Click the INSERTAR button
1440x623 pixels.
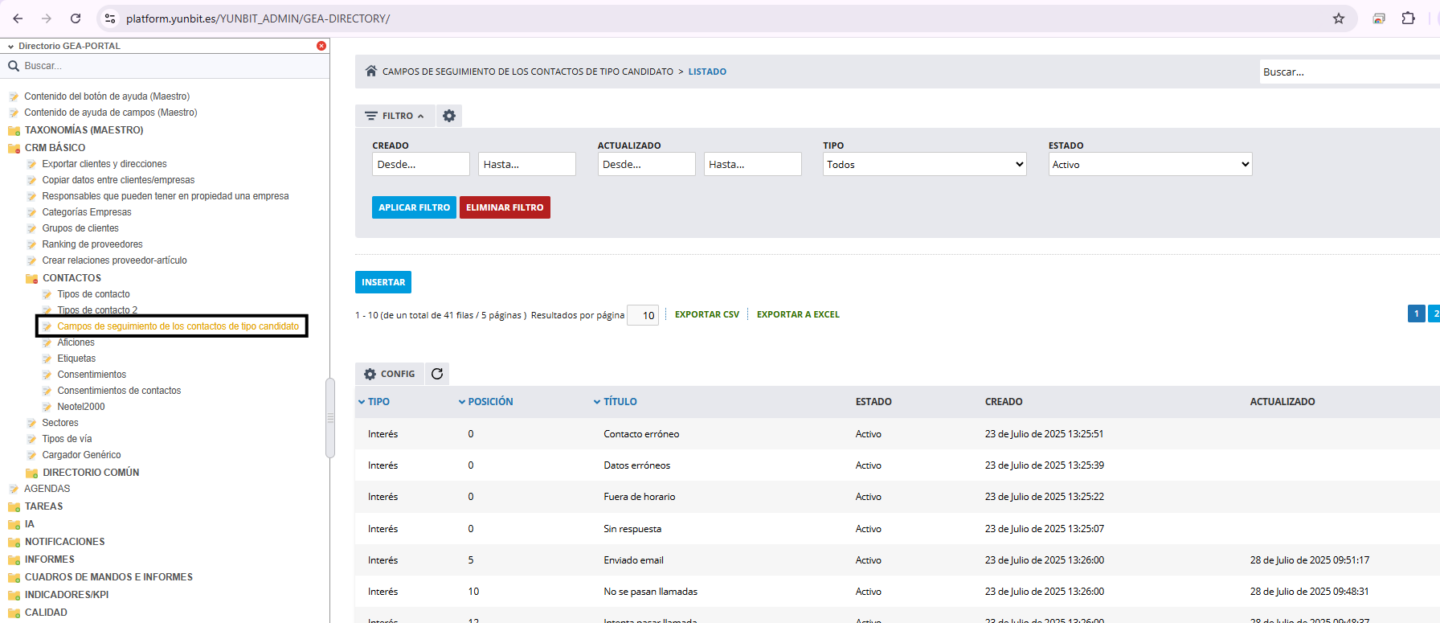[383, 283]
